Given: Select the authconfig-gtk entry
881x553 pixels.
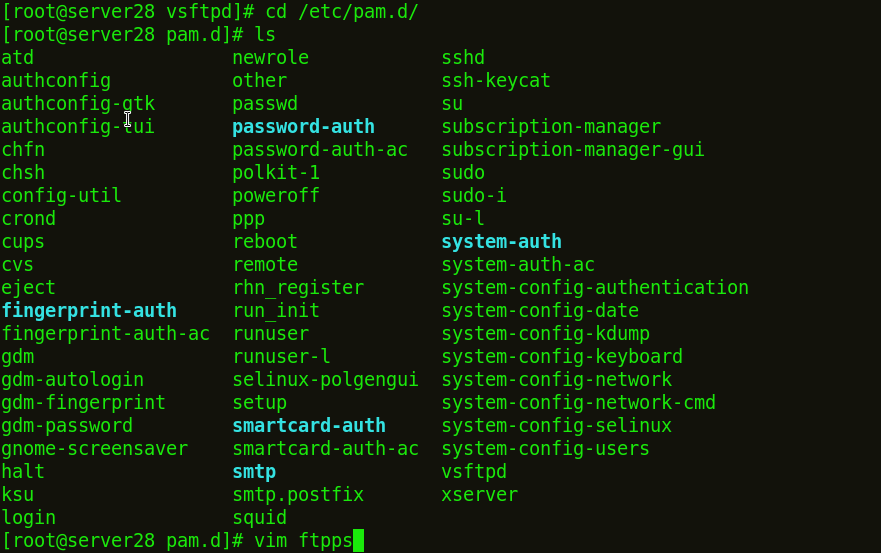Looking at the screenshot, I should pyautogui.click(x=78, y=103).
